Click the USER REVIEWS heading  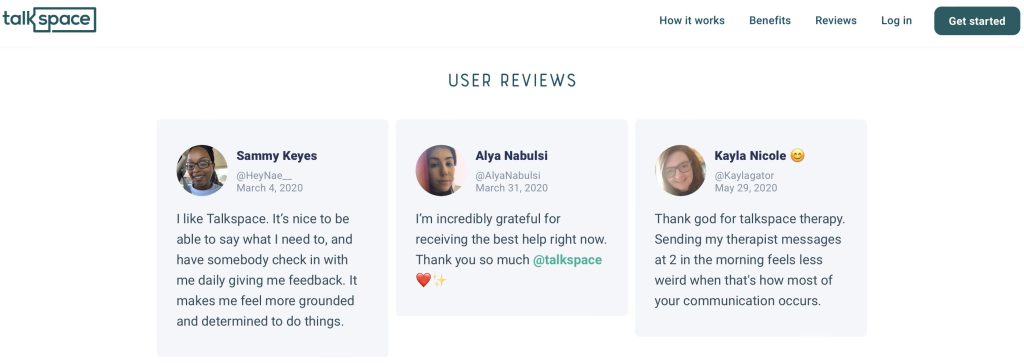coord(513,80)
